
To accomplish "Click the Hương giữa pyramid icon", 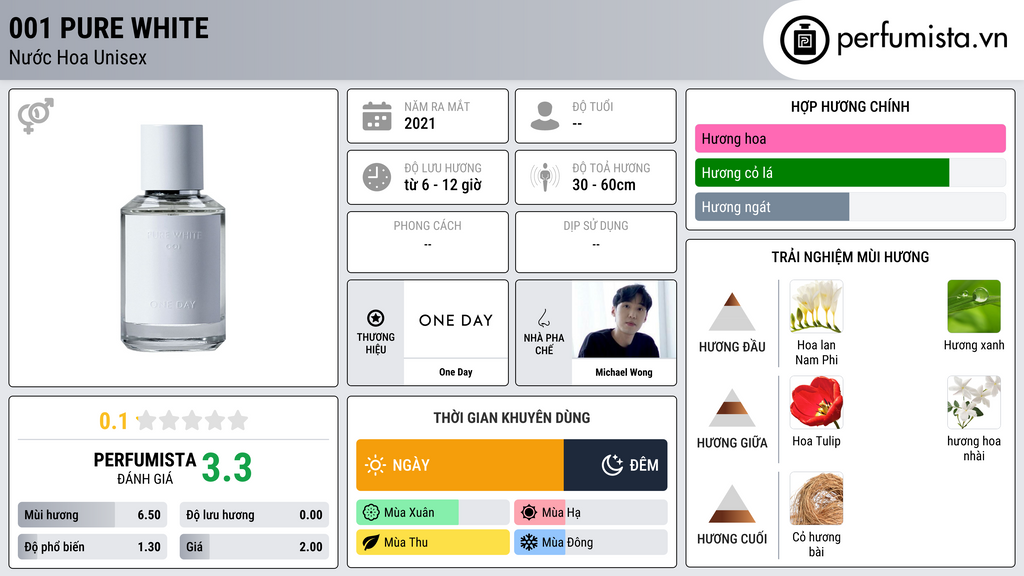I will pyautogui.click(x=732, y=408).
